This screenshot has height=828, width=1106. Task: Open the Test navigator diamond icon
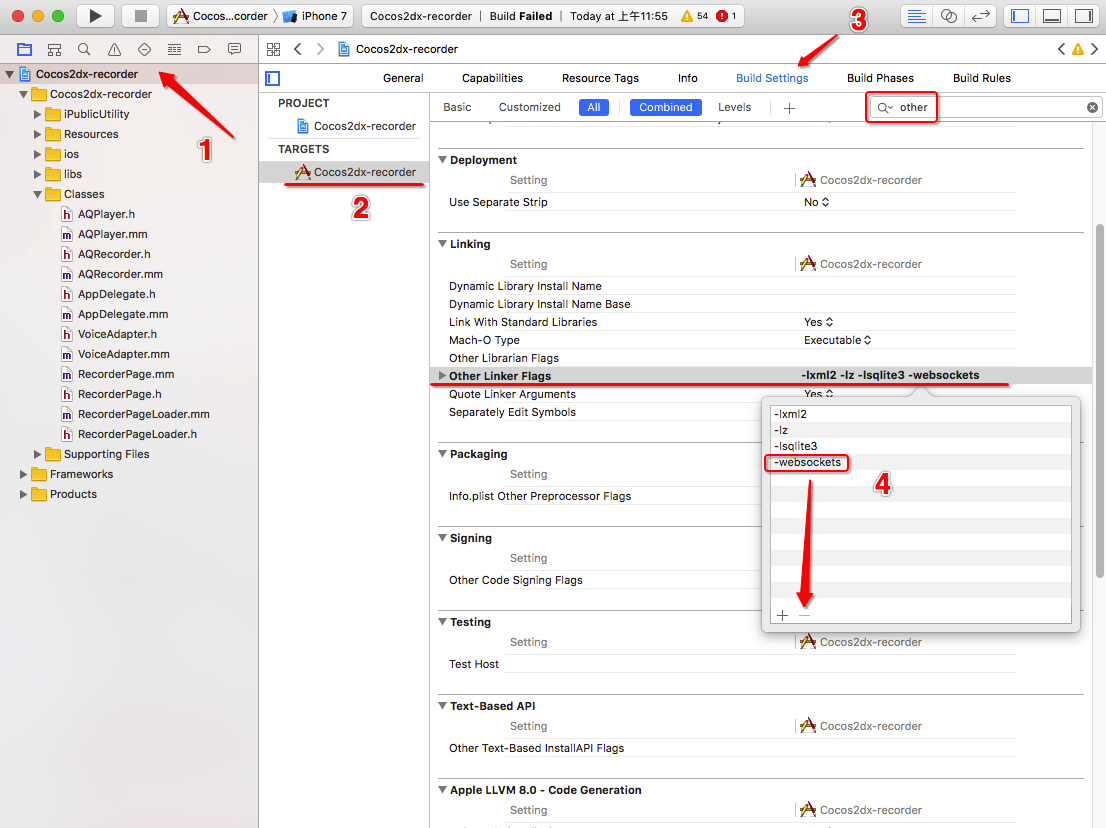(x=145, y=49)
